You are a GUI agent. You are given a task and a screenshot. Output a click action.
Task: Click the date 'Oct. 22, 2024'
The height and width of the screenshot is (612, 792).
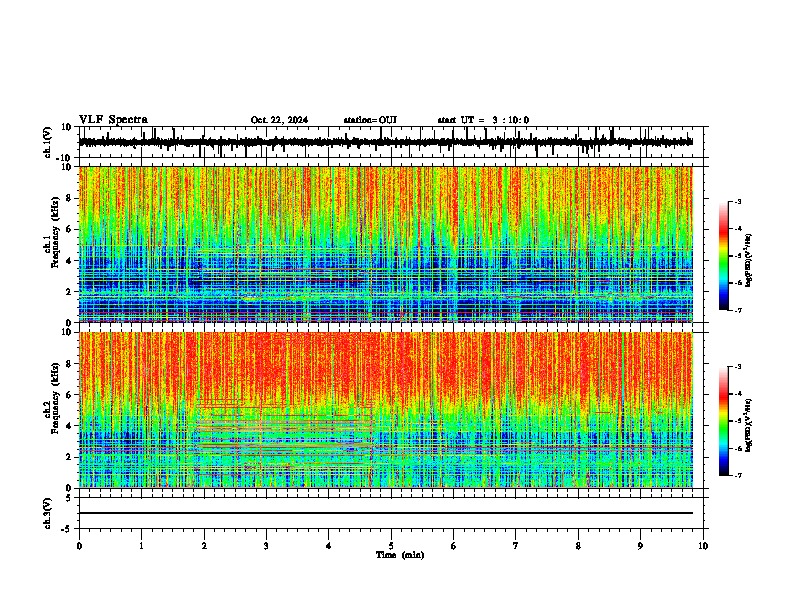tap(279, 120)
